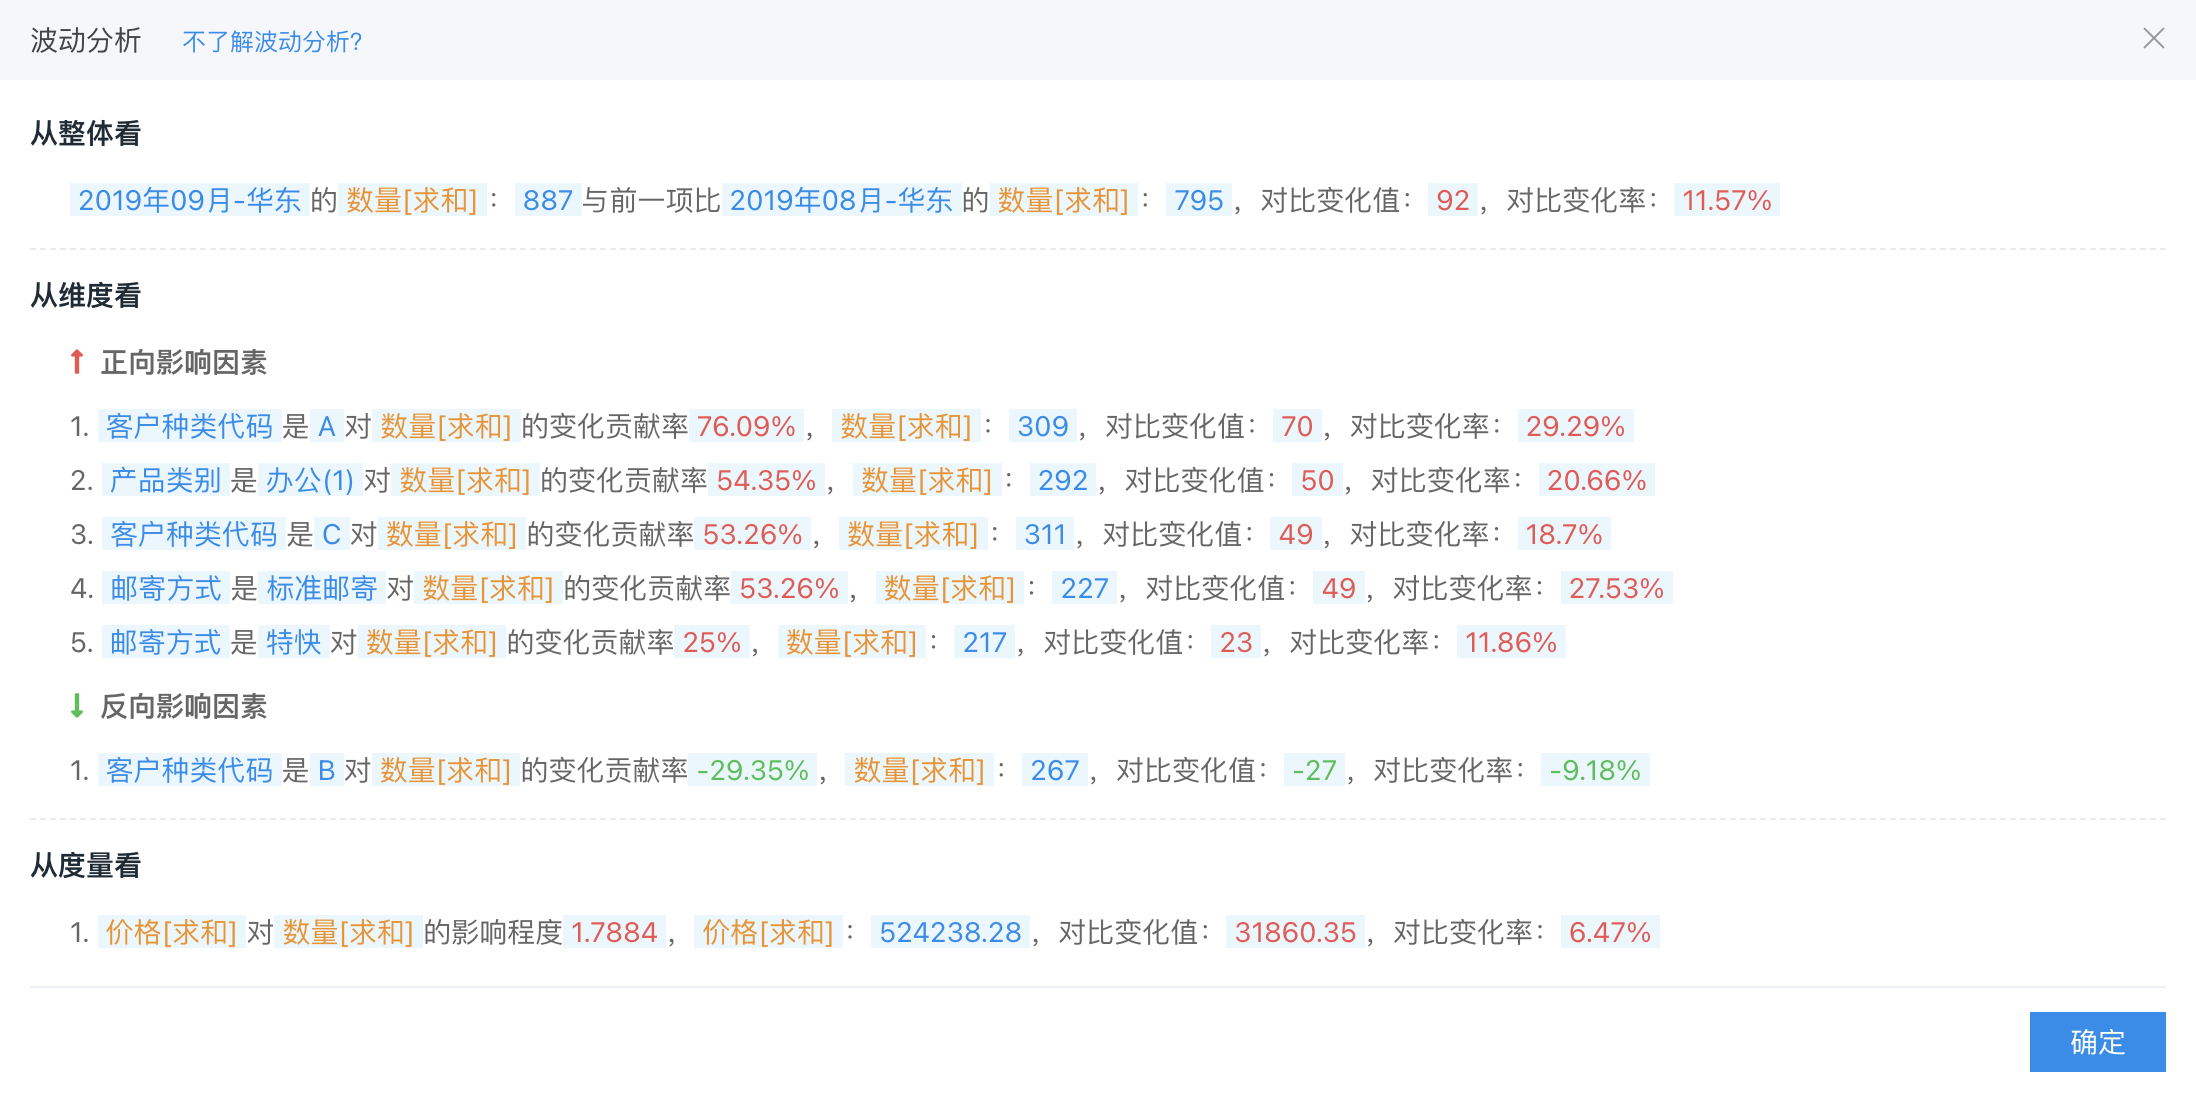Viewport: 2196px width, 1094px height.
Task: Click the green down arrow beside 反向影响因素
Action: point(77,706)
